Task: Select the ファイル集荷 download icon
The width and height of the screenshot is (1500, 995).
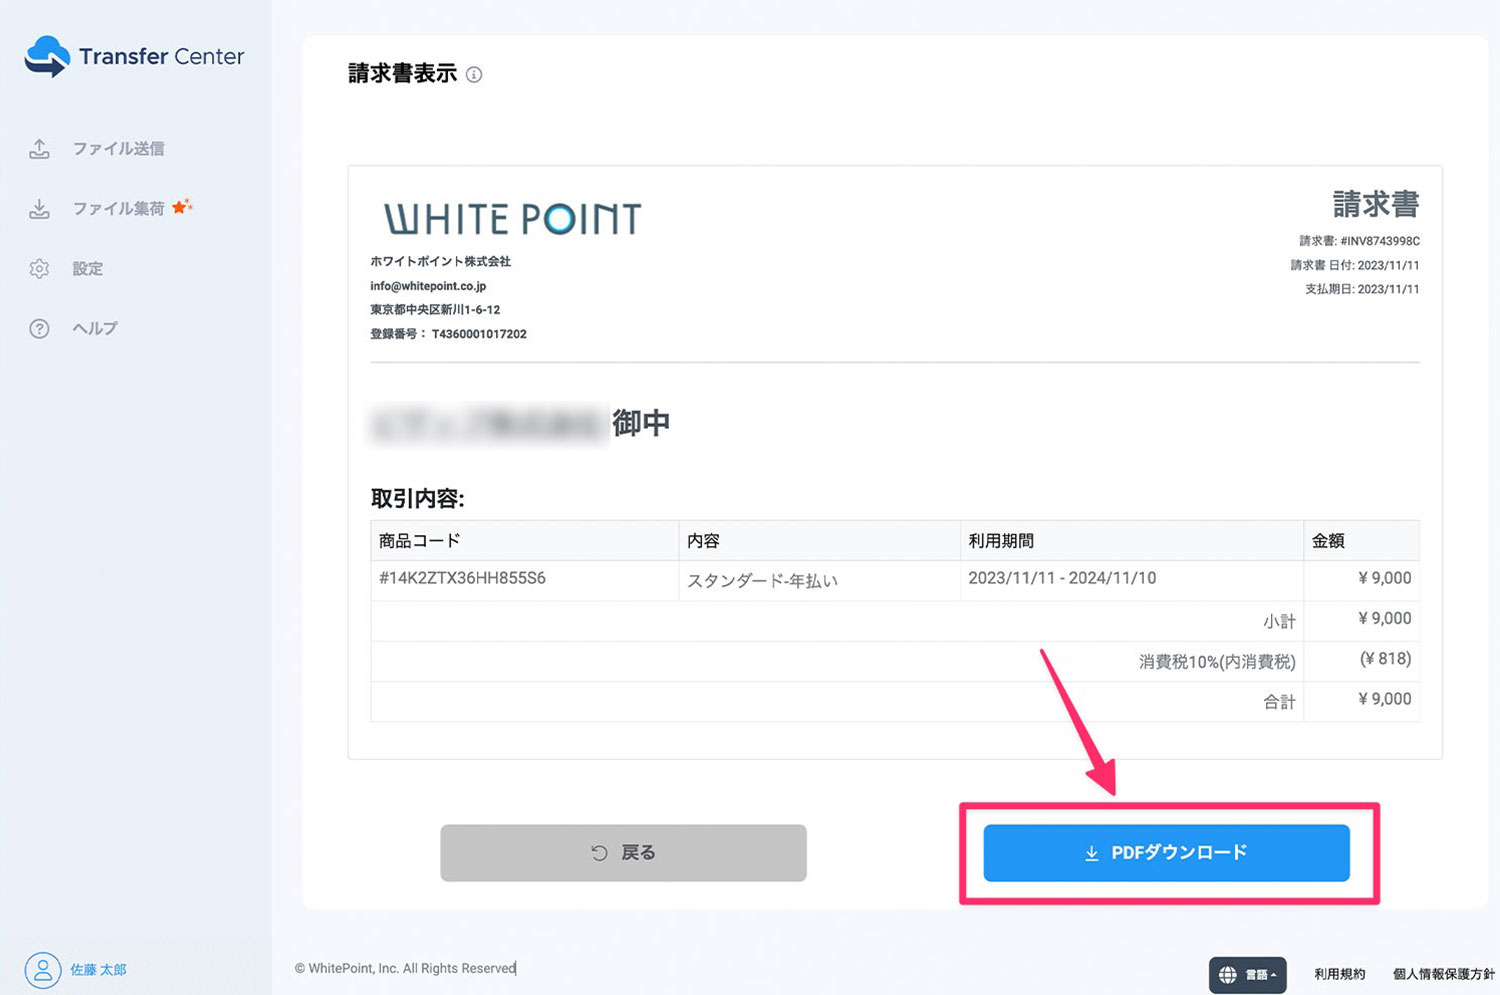Action: [39, 208]
